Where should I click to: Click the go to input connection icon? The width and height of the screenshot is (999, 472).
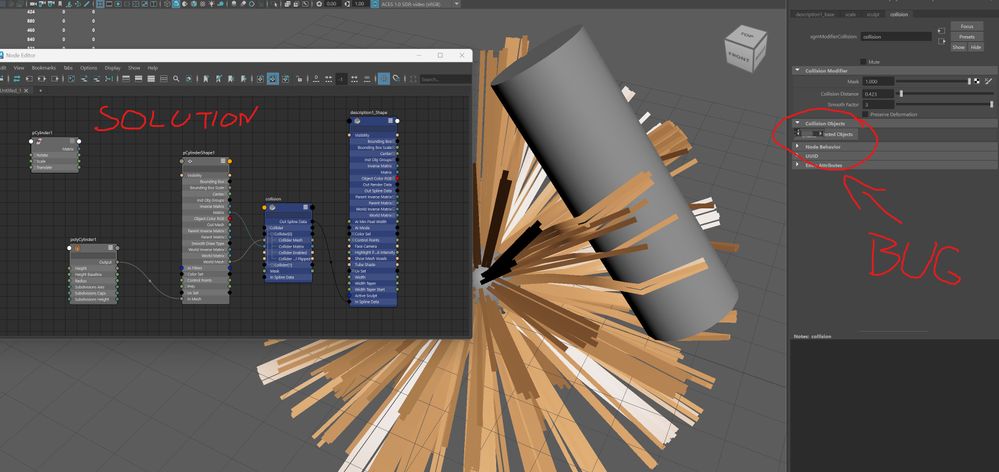(942, 30)
